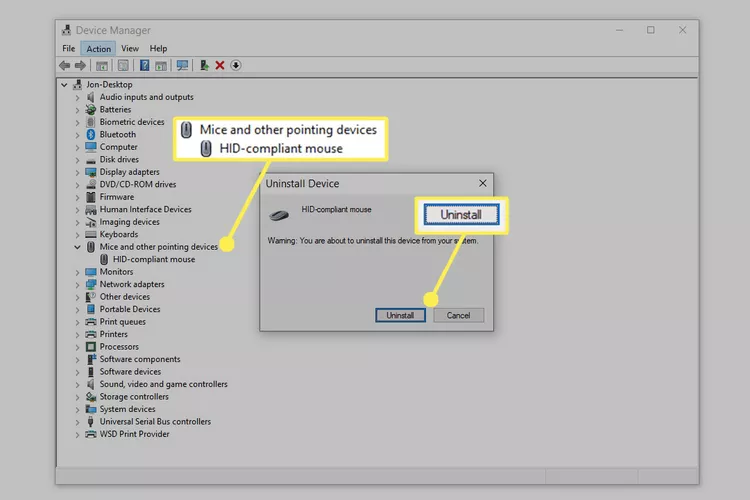This screenshot has height=500, width=750.
Task: Click the Bluetooth icon in the device tree
Action: 91,134
